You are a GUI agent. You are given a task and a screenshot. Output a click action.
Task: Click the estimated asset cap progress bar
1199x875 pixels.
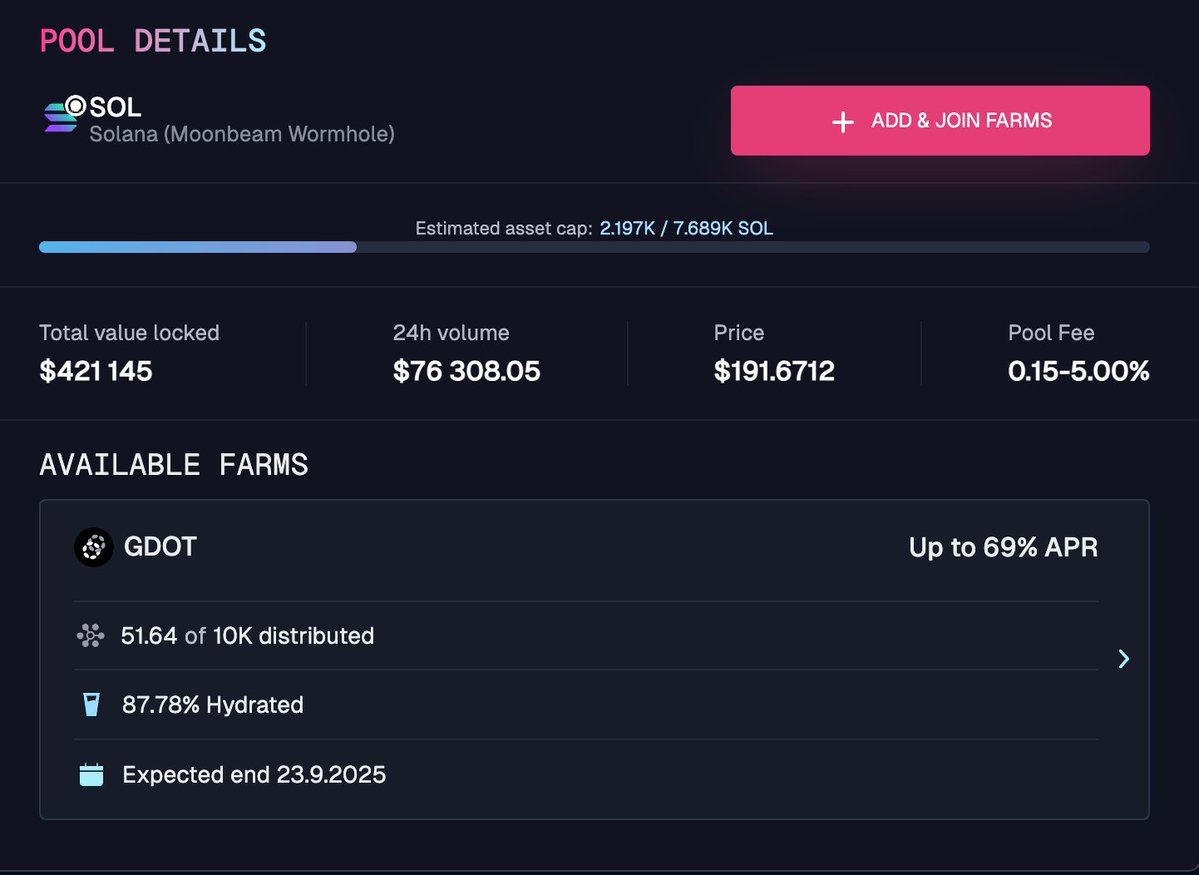(x=594, y=247)
